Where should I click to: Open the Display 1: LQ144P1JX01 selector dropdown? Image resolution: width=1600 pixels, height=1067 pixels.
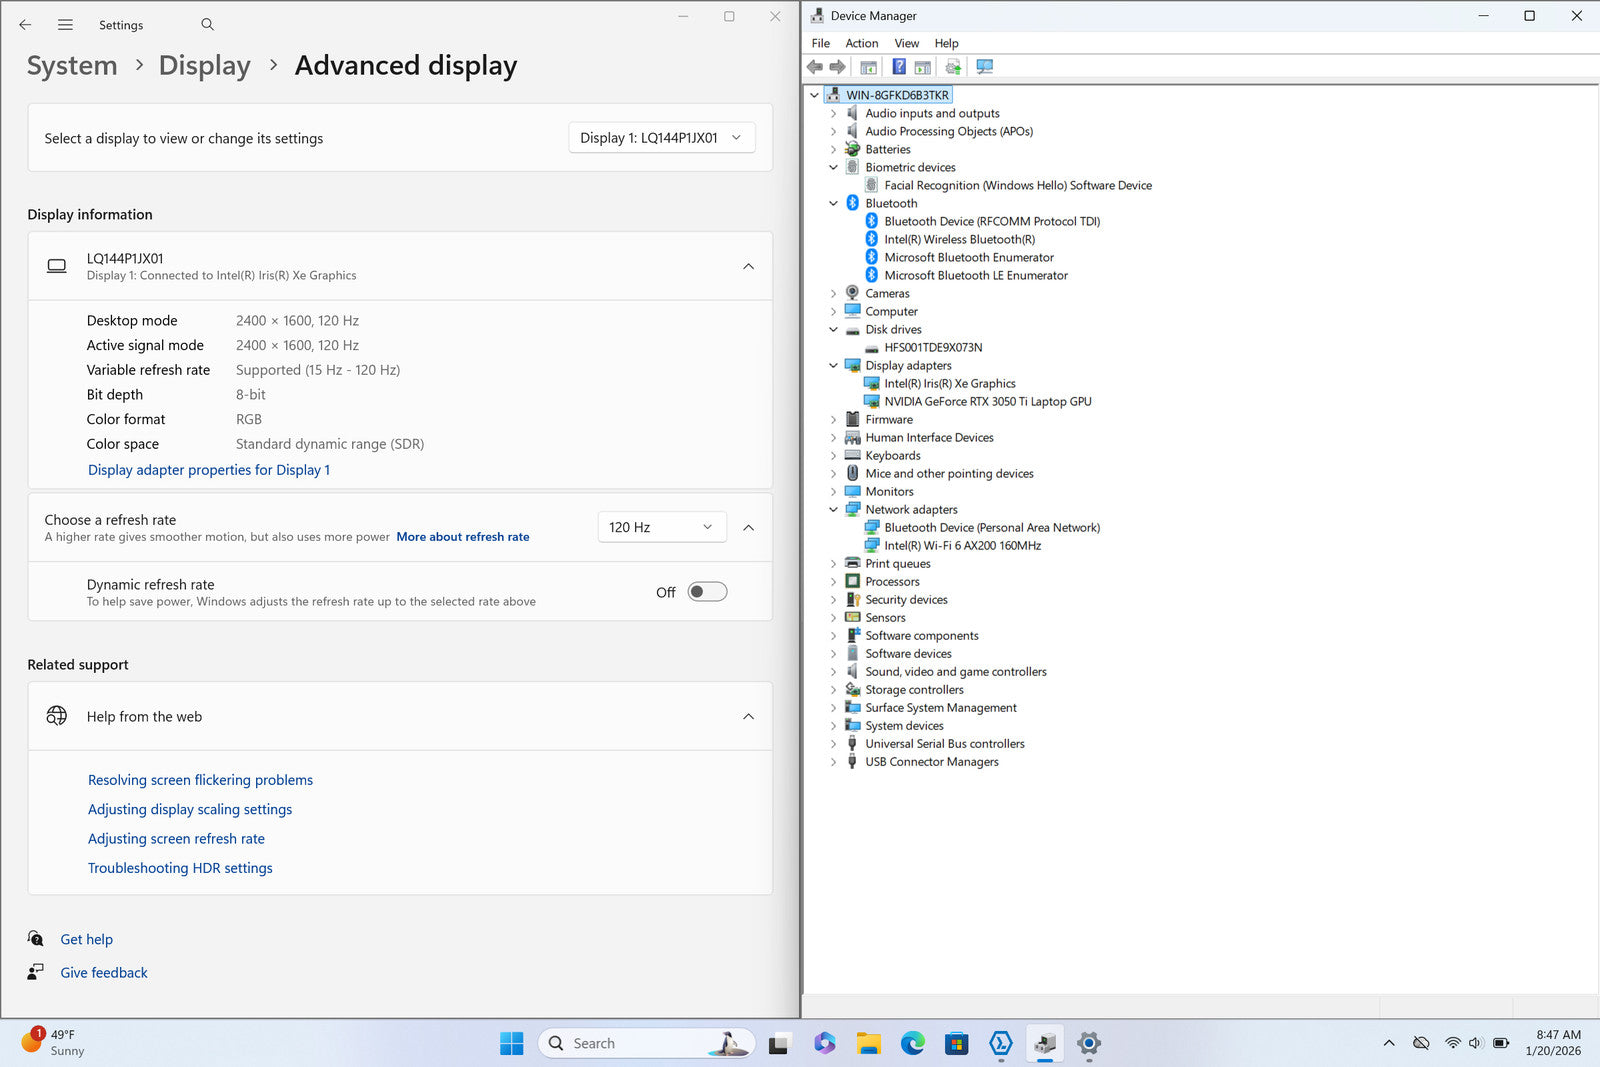(661, 138)
